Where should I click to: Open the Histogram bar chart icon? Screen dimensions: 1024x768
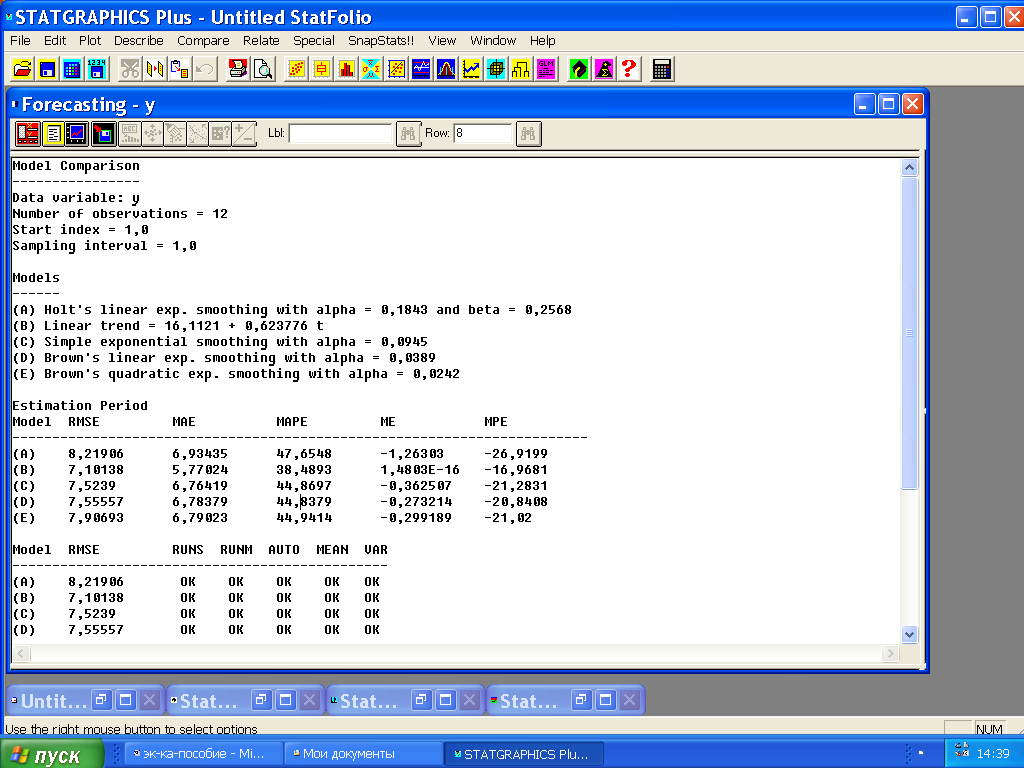tap(346, 69)
